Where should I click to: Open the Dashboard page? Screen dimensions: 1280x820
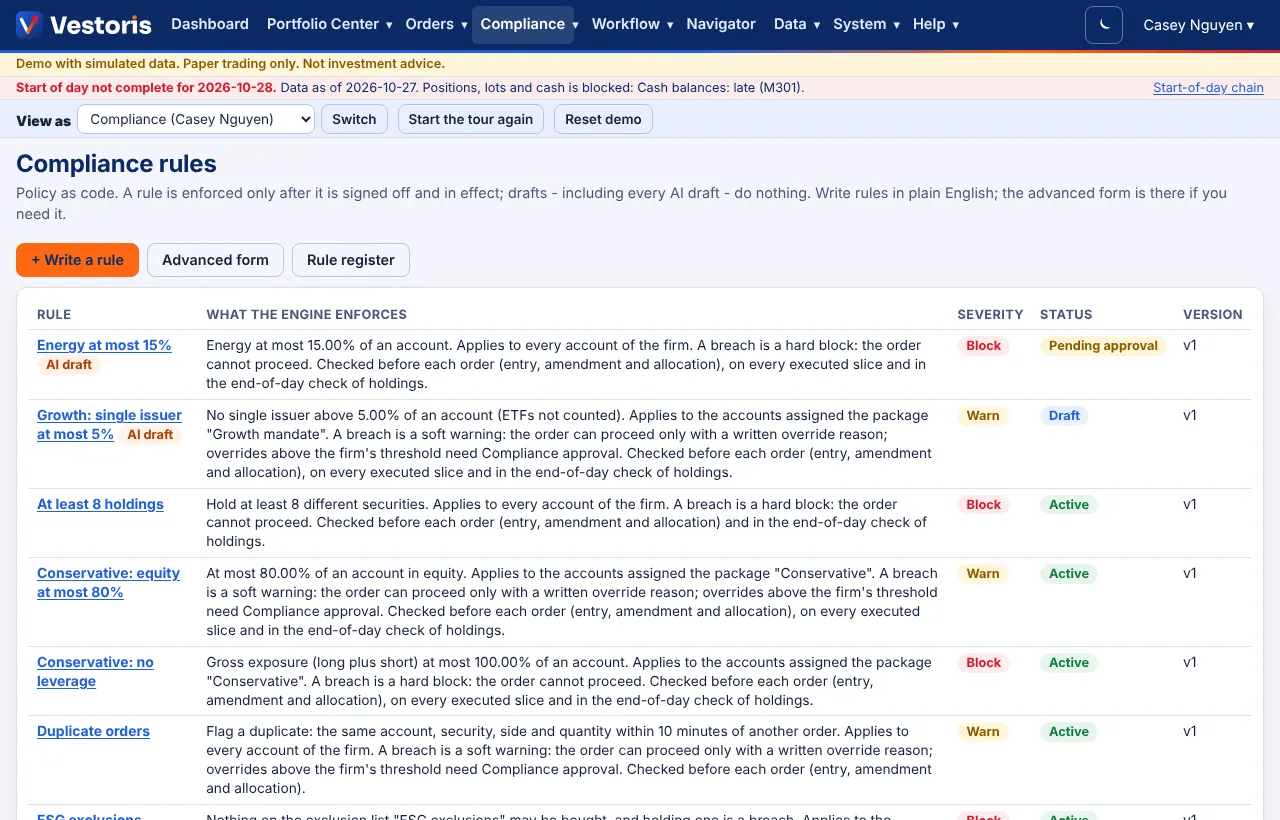click(x=210, y=24)
